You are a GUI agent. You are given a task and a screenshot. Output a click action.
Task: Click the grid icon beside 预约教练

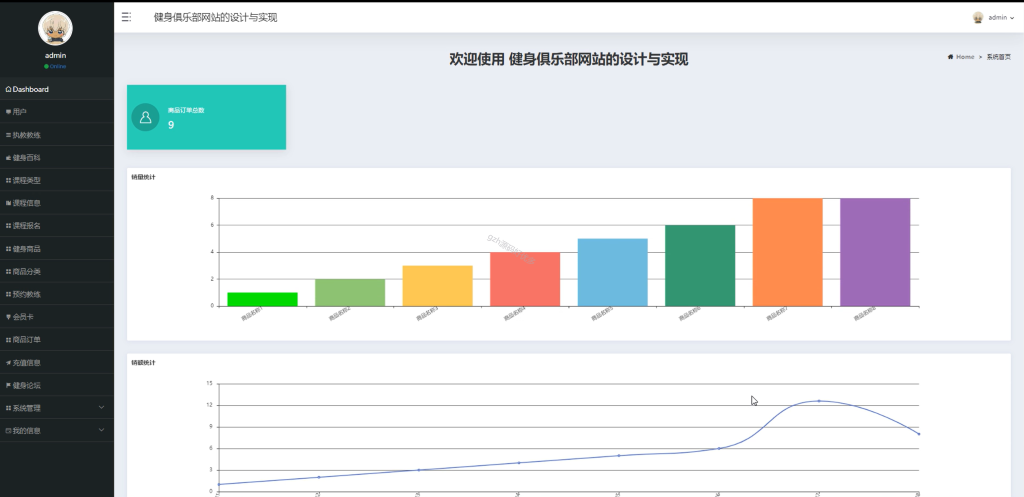8,295
